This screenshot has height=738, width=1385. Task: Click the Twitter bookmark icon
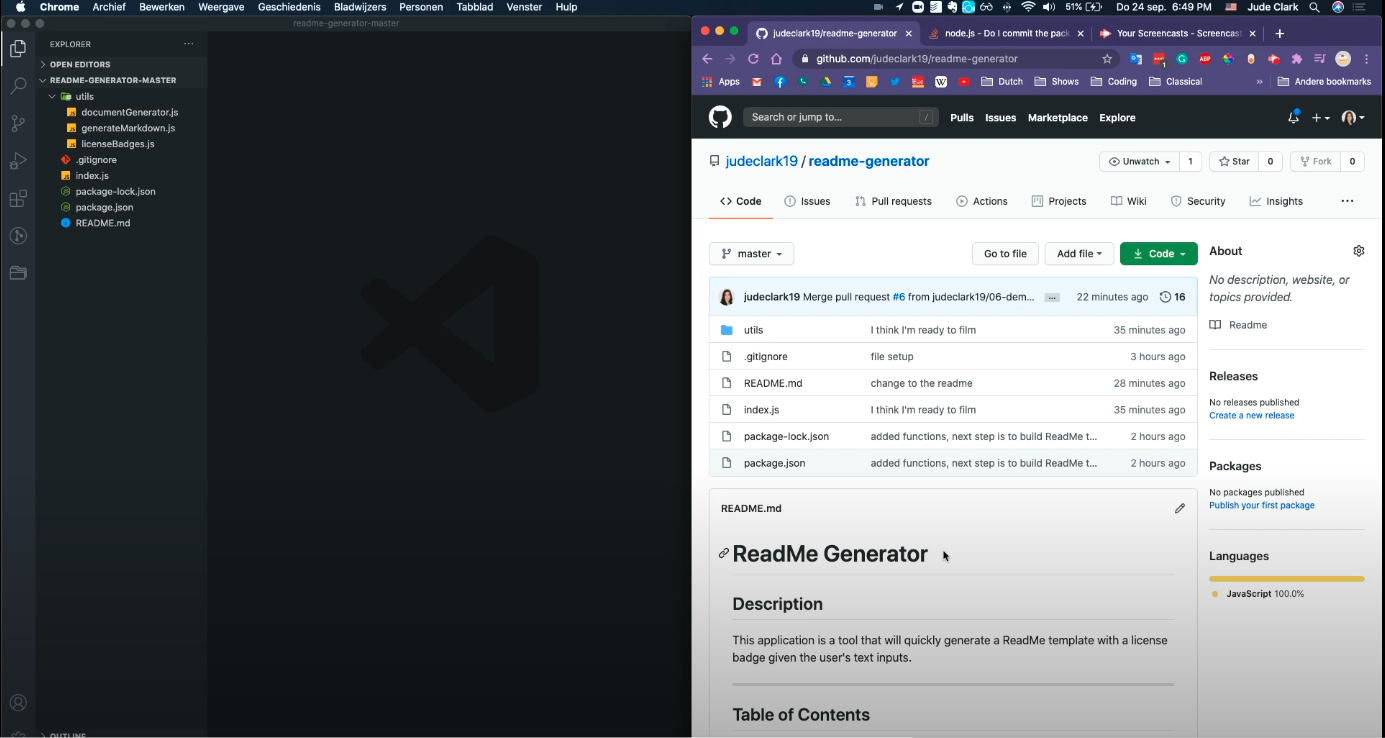click(x=895, y=82)
